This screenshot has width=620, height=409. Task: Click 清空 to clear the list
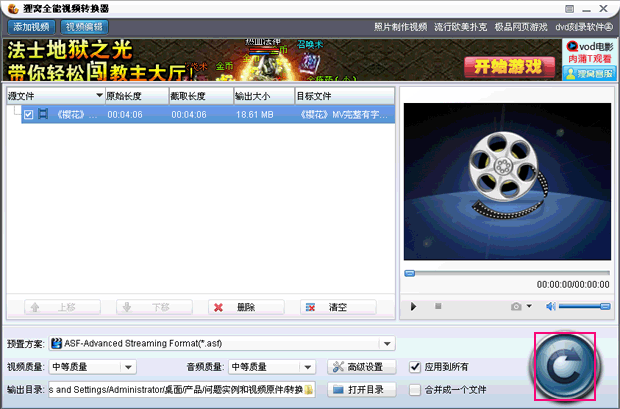pos(338,307)
